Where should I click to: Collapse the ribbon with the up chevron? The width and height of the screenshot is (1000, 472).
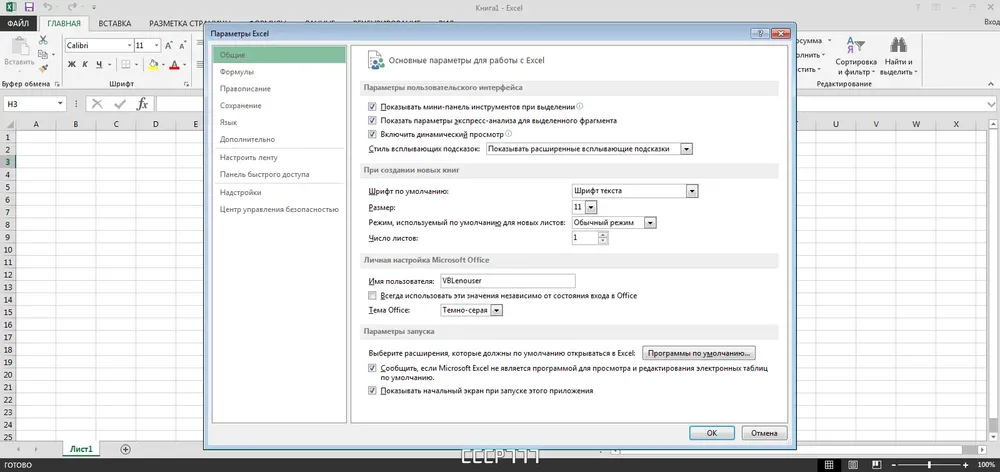pos(991,84)
